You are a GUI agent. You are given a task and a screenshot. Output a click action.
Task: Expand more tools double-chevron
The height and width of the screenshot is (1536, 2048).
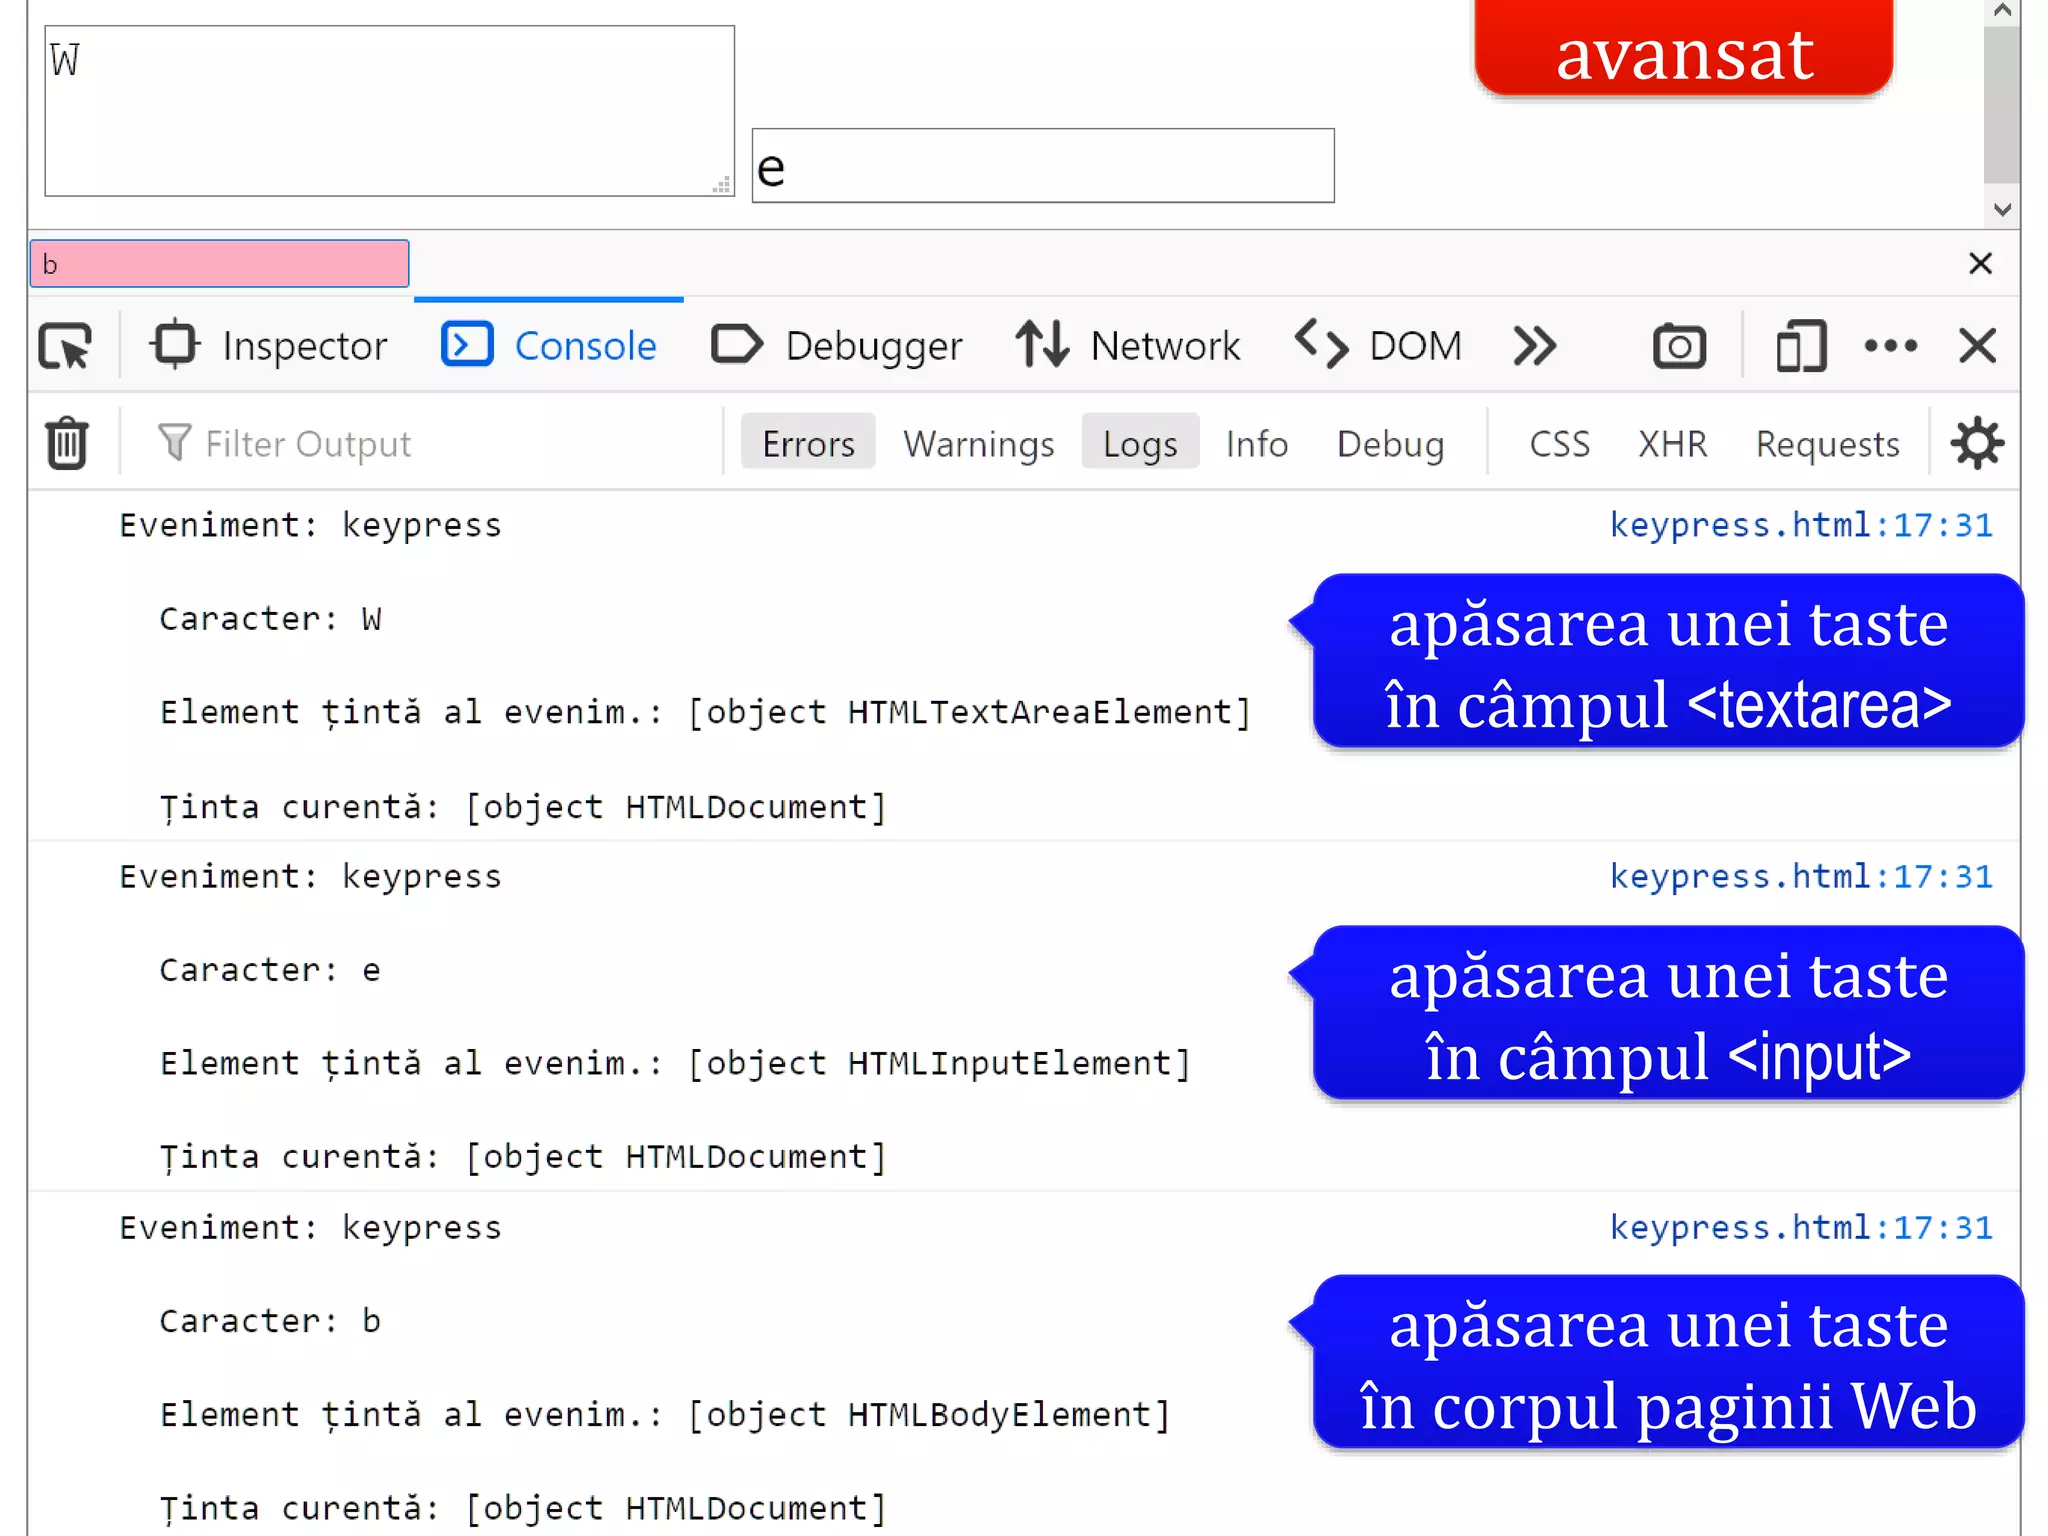(1534, 346)
